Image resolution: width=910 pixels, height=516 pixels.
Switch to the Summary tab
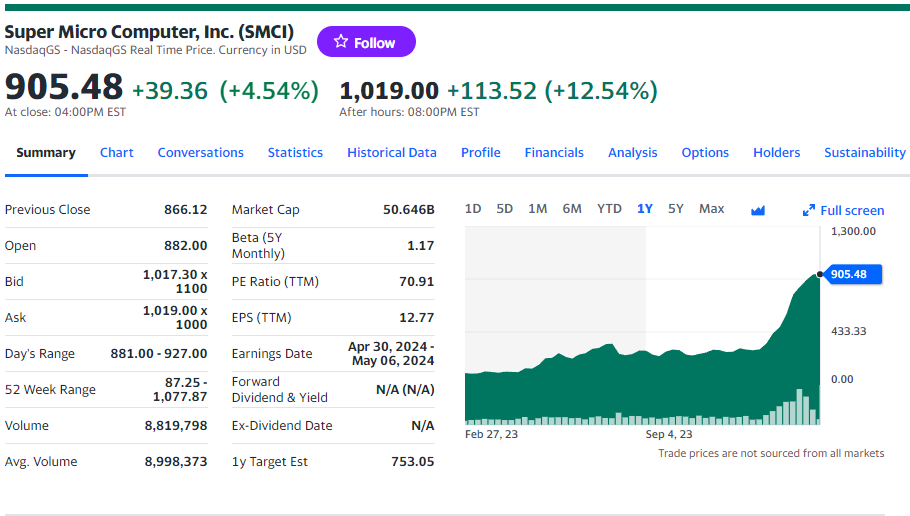point(46,153)
